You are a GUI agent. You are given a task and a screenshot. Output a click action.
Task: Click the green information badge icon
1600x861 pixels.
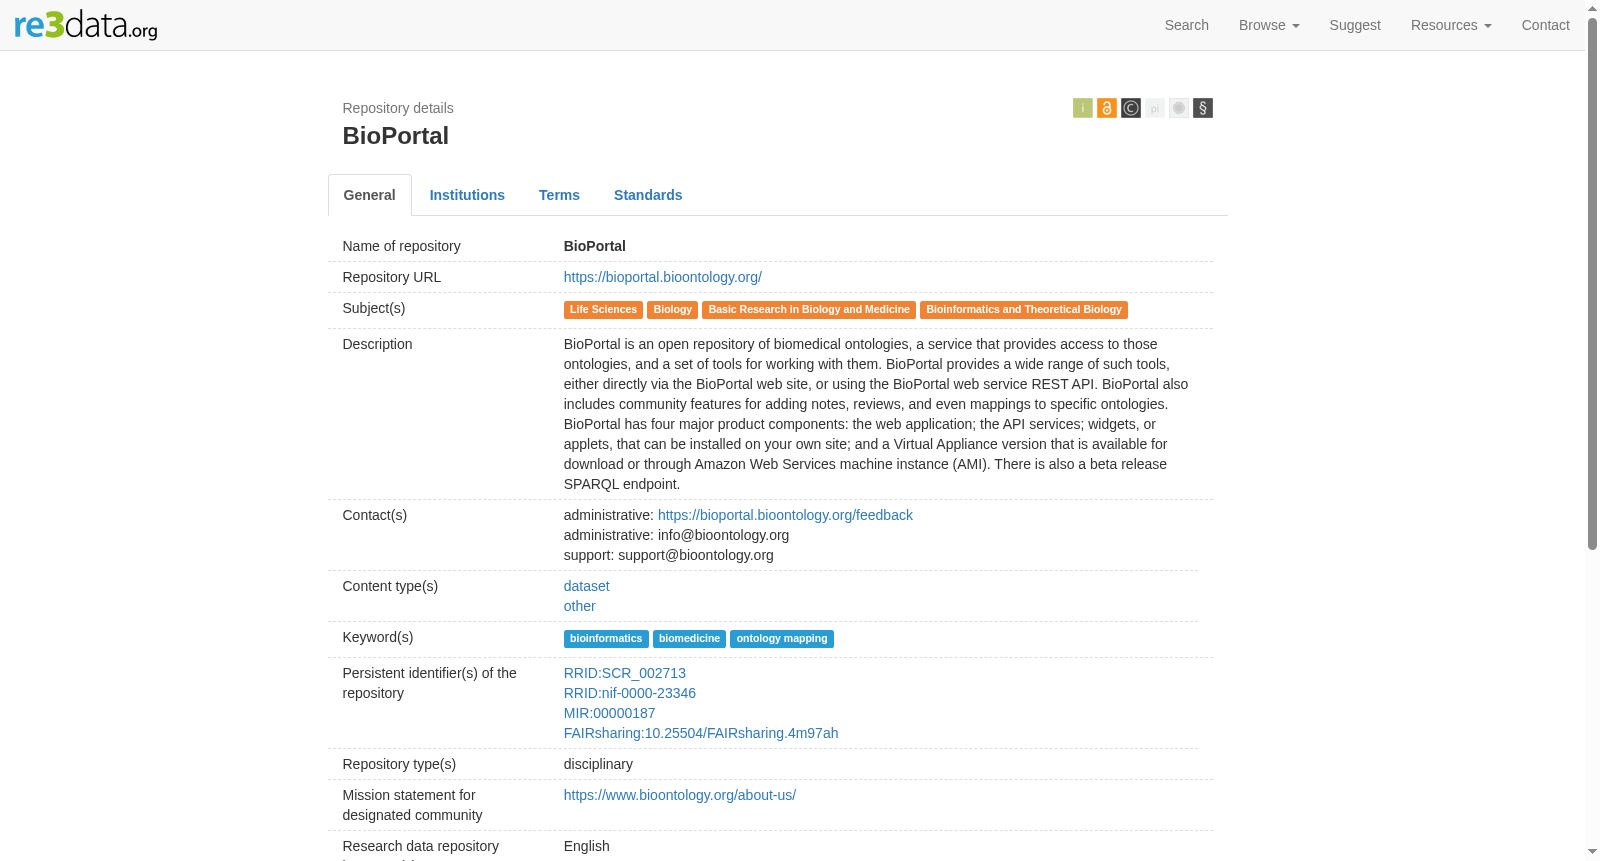[1083, 108]
